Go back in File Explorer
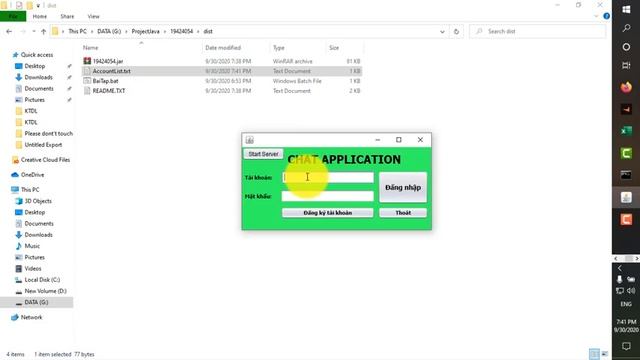640x360 pixels. [9, 31]
